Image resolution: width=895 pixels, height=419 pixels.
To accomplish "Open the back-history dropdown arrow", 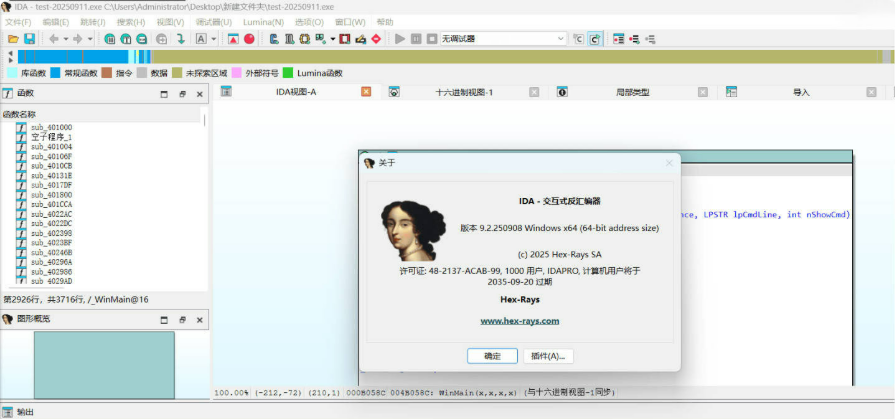I will 66,39.
